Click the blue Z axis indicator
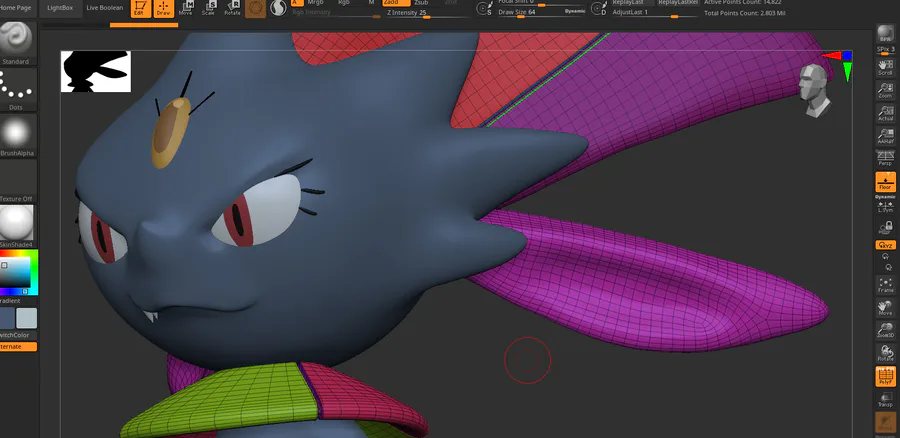Viewport: 900px width, 438px height. [x=847, y=56]
